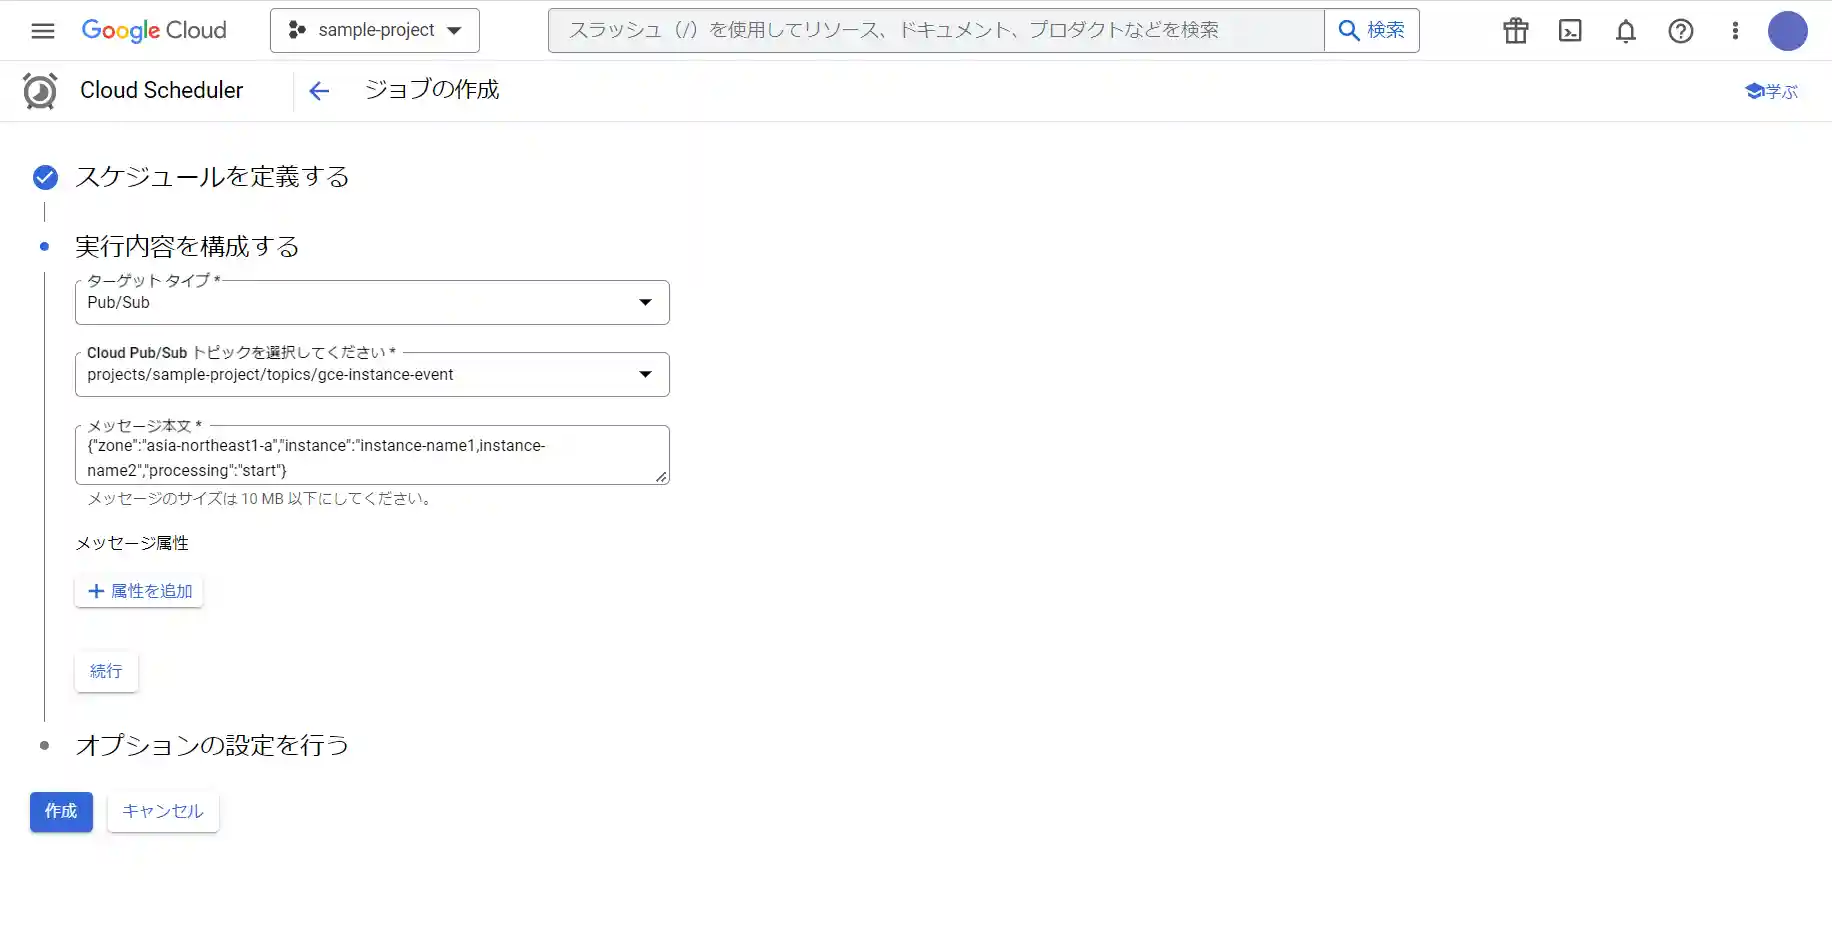Go to Google Cloud home logo
The image size is (1832, 952).
(x=154, y=30)
